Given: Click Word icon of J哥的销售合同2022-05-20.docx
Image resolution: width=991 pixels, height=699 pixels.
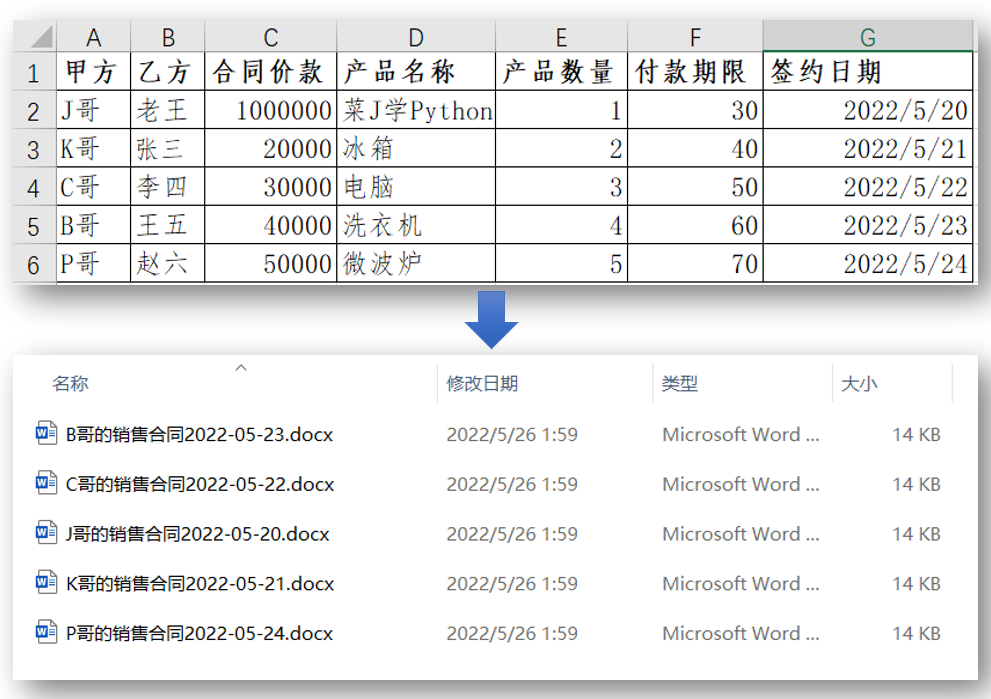Looking at the screenshot, I should click(x=46, y=533).
